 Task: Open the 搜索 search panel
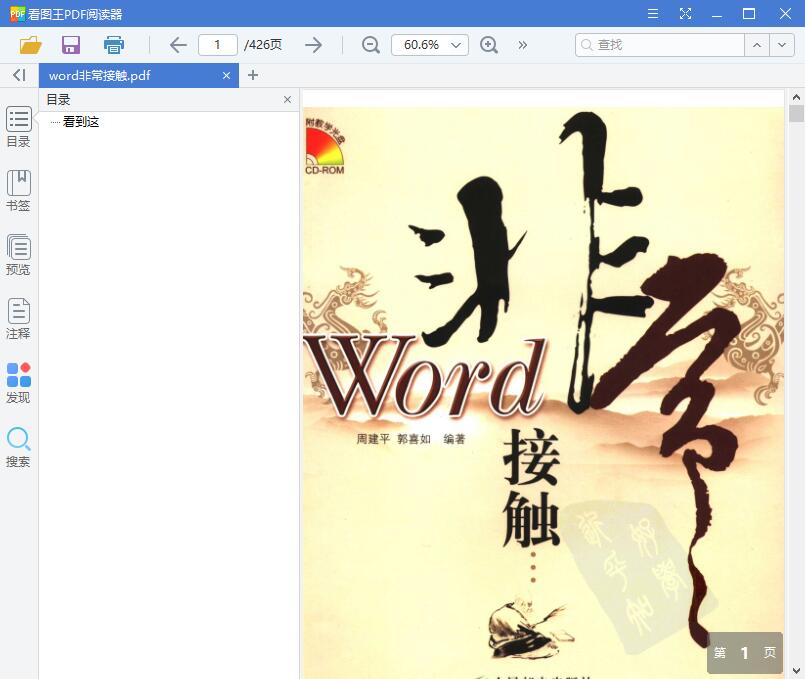pyautogui.click(x=18, y=447)
